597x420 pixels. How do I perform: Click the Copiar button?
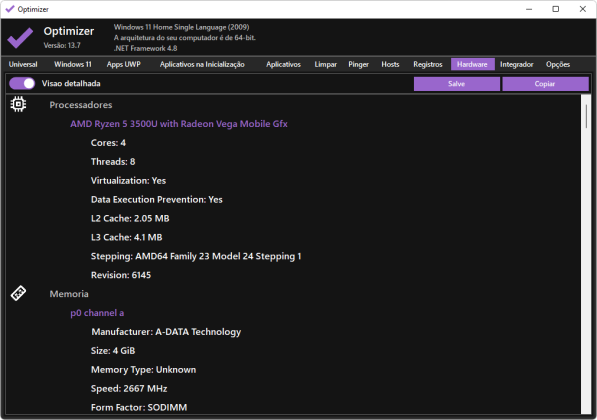545,84
